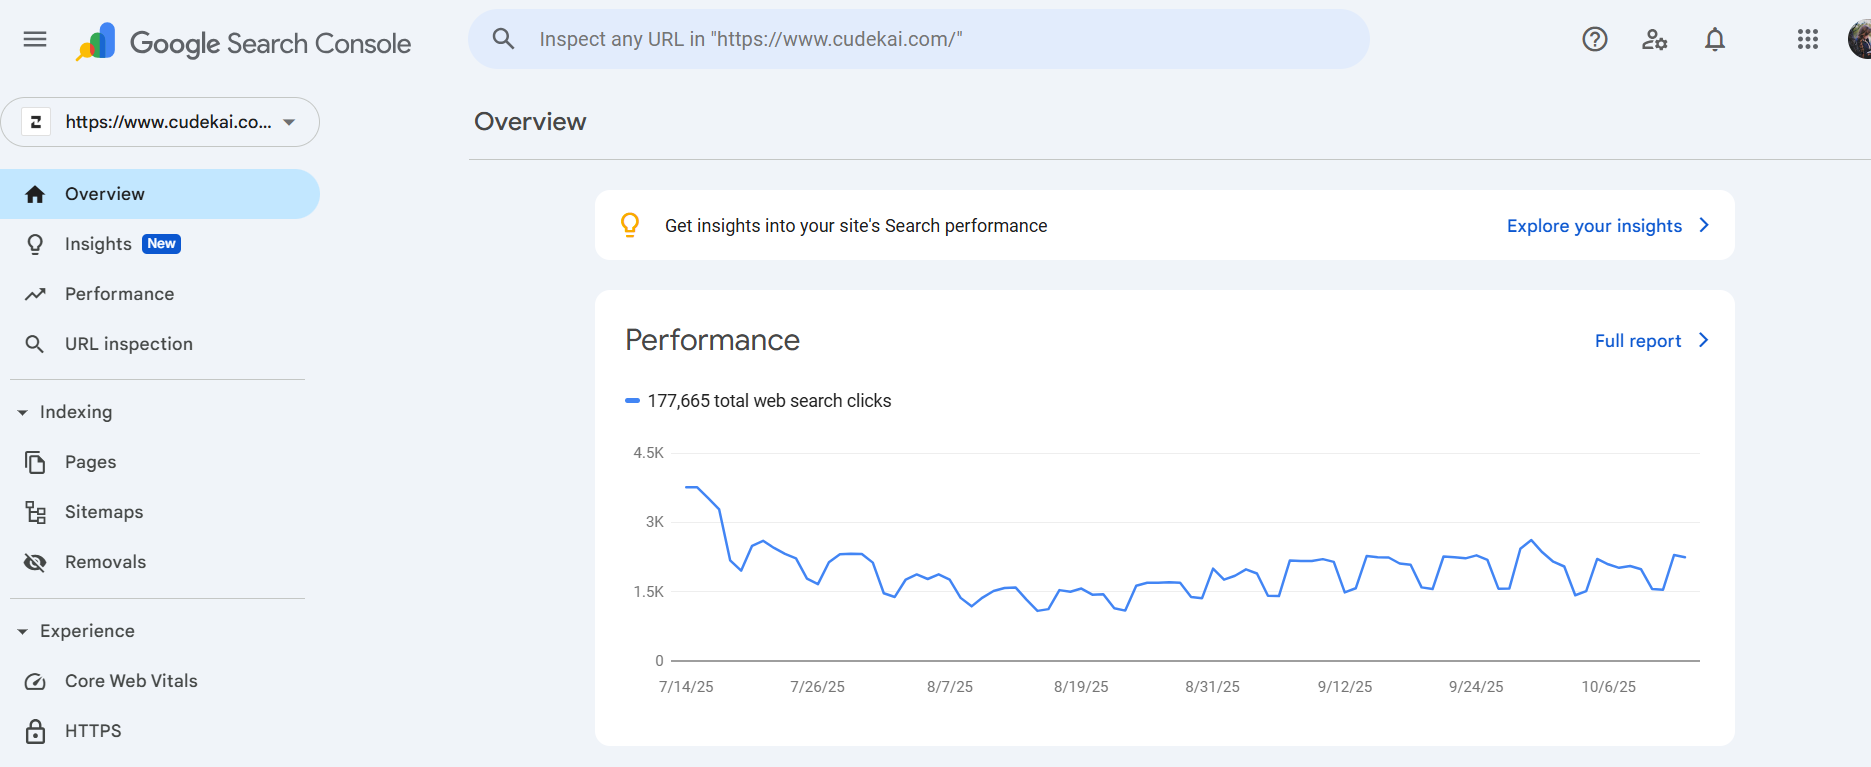Image resolution: width=1871 pixels, height=767 pixels.
Task: Click the chevron next to Explore your insights
Action: click(1704, 225)
